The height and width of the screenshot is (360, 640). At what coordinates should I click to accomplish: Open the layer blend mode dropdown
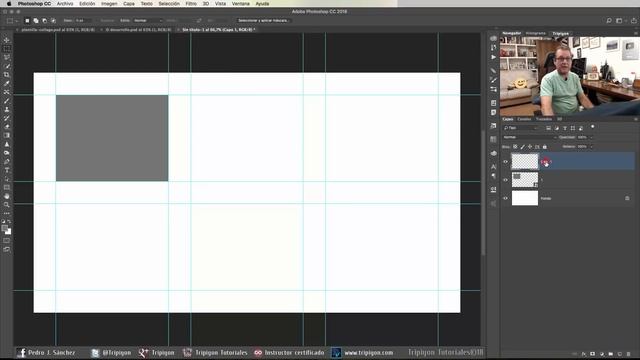pyautogui.click(x=529, y=138)
